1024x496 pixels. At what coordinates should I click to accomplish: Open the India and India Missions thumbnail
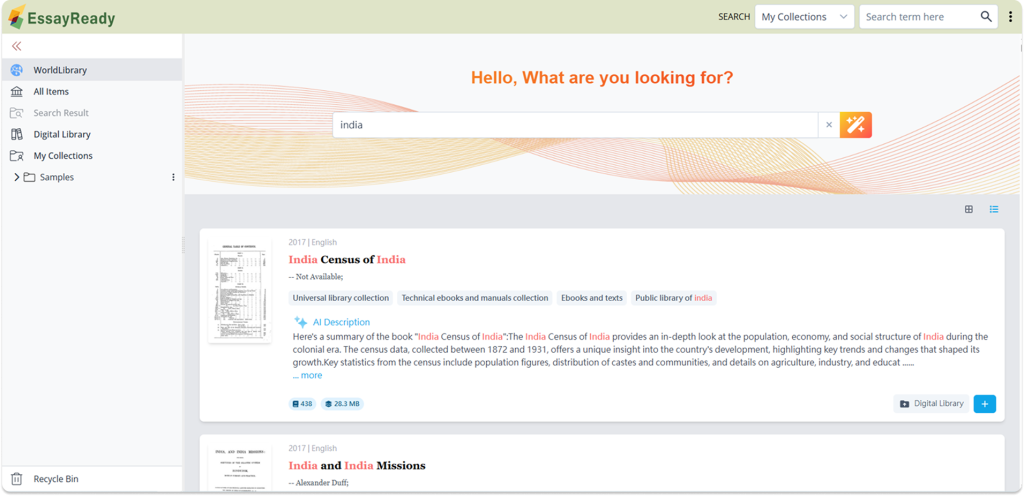click(x=240, y=469)
